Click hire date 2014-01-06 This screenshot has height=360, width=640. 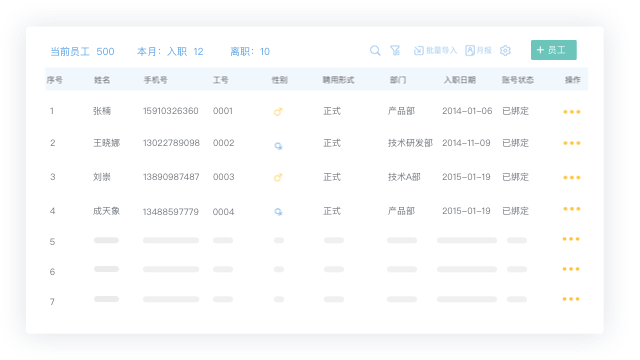click(x=467, y=111)
